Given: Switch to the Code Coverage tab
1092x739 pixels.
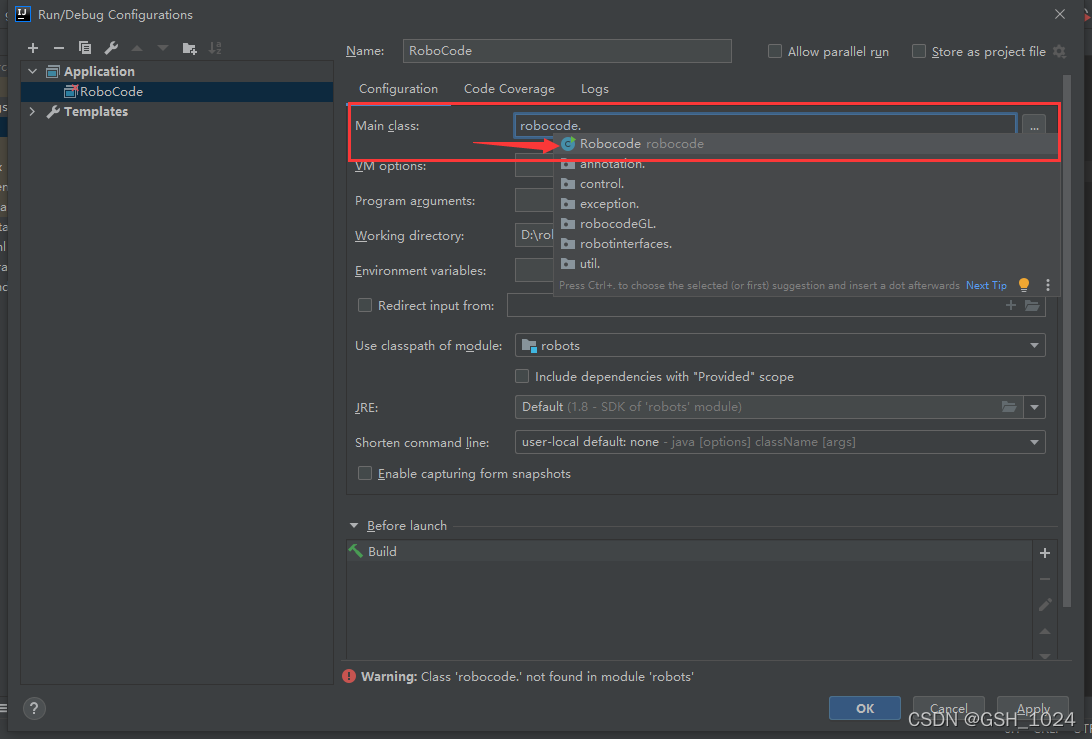Looking at the screenshot, I should click(509, 88).
